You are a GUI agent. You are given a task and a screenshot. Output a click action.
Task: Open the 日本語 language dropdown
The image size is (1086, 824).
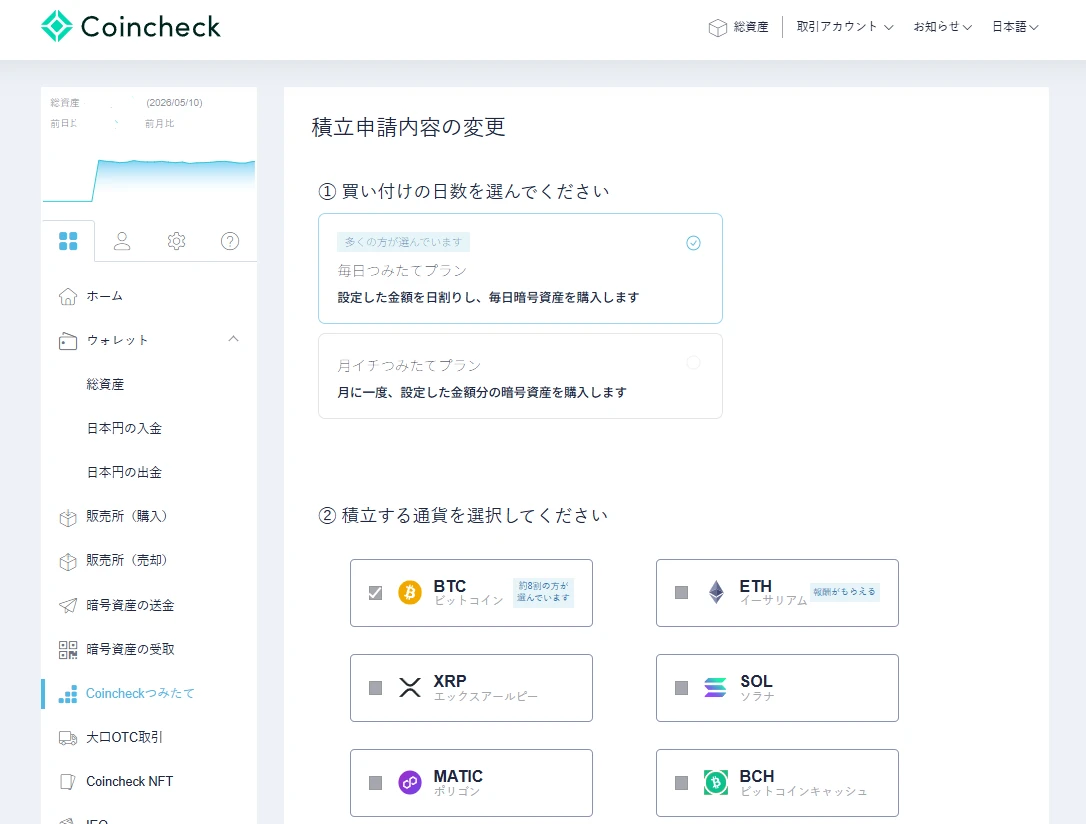[x=1015, y=27]
